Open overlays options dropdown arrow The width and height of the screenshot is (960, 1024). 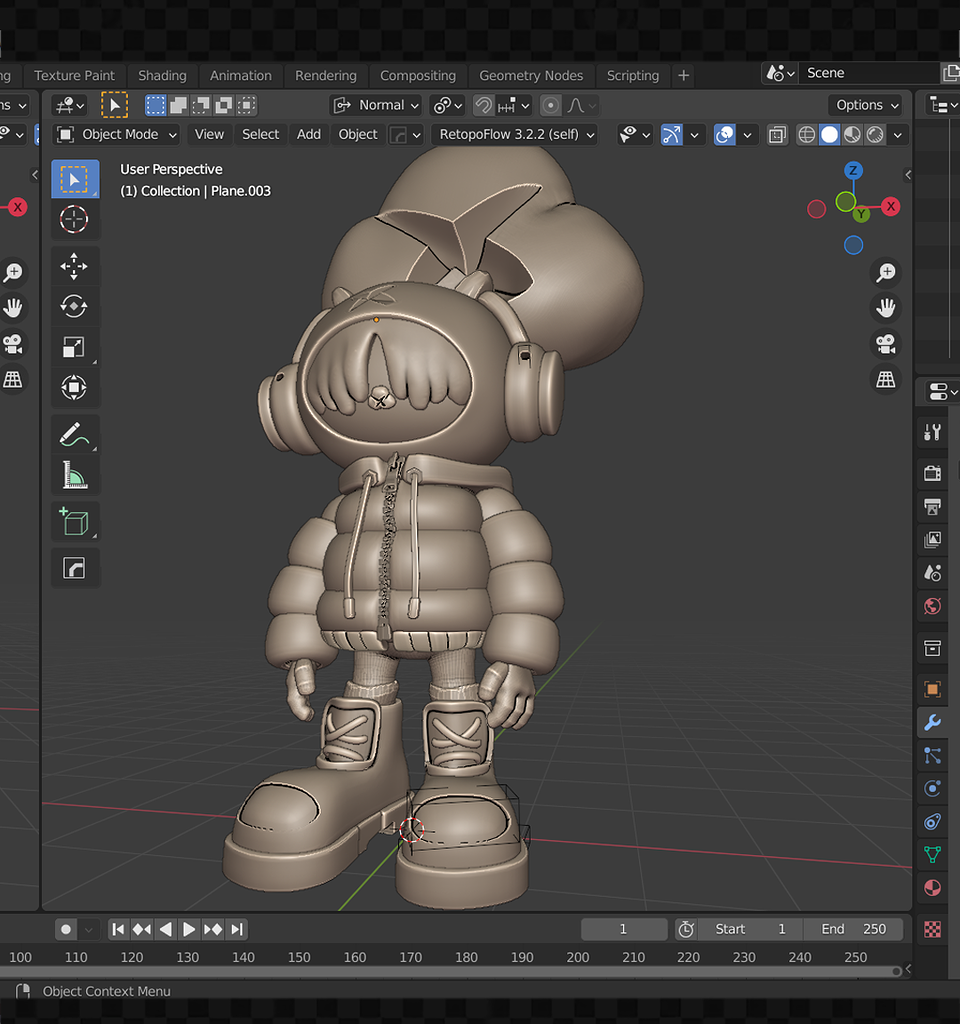pos(747,135)
